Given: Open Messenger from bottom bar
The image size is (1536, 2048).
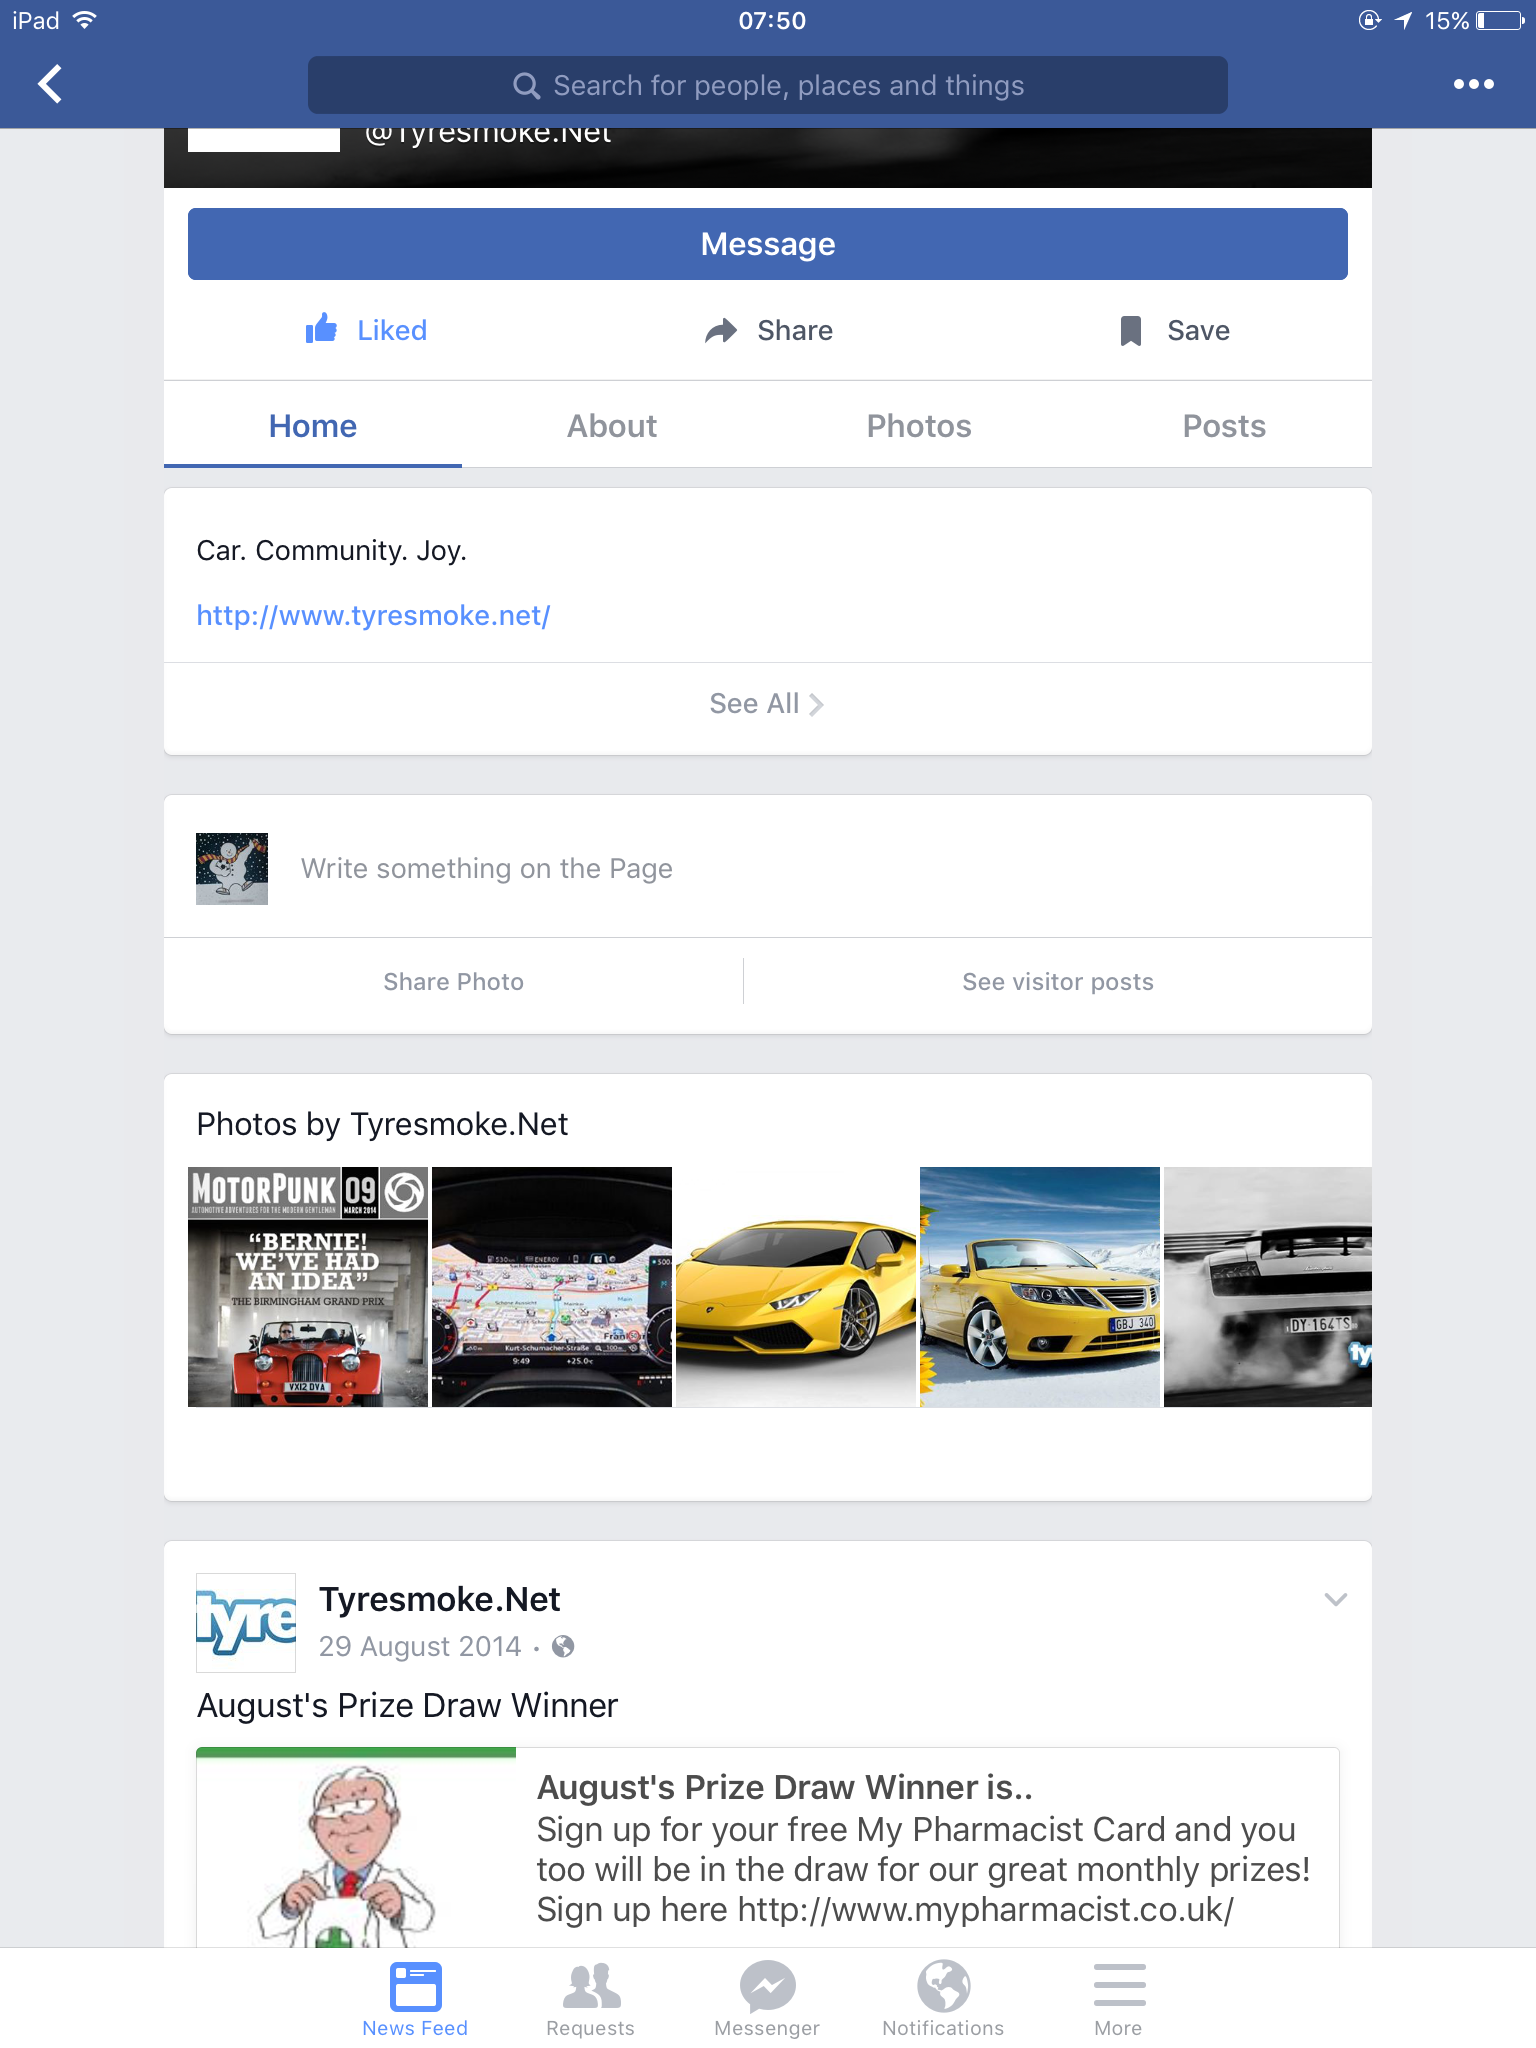Looking at the screenshot, I should tap(767, 2000).
